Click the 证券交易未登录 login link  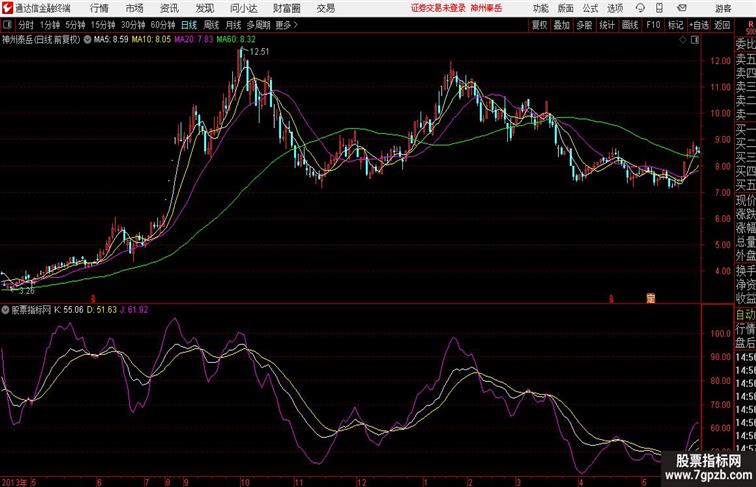coord(438,8)
